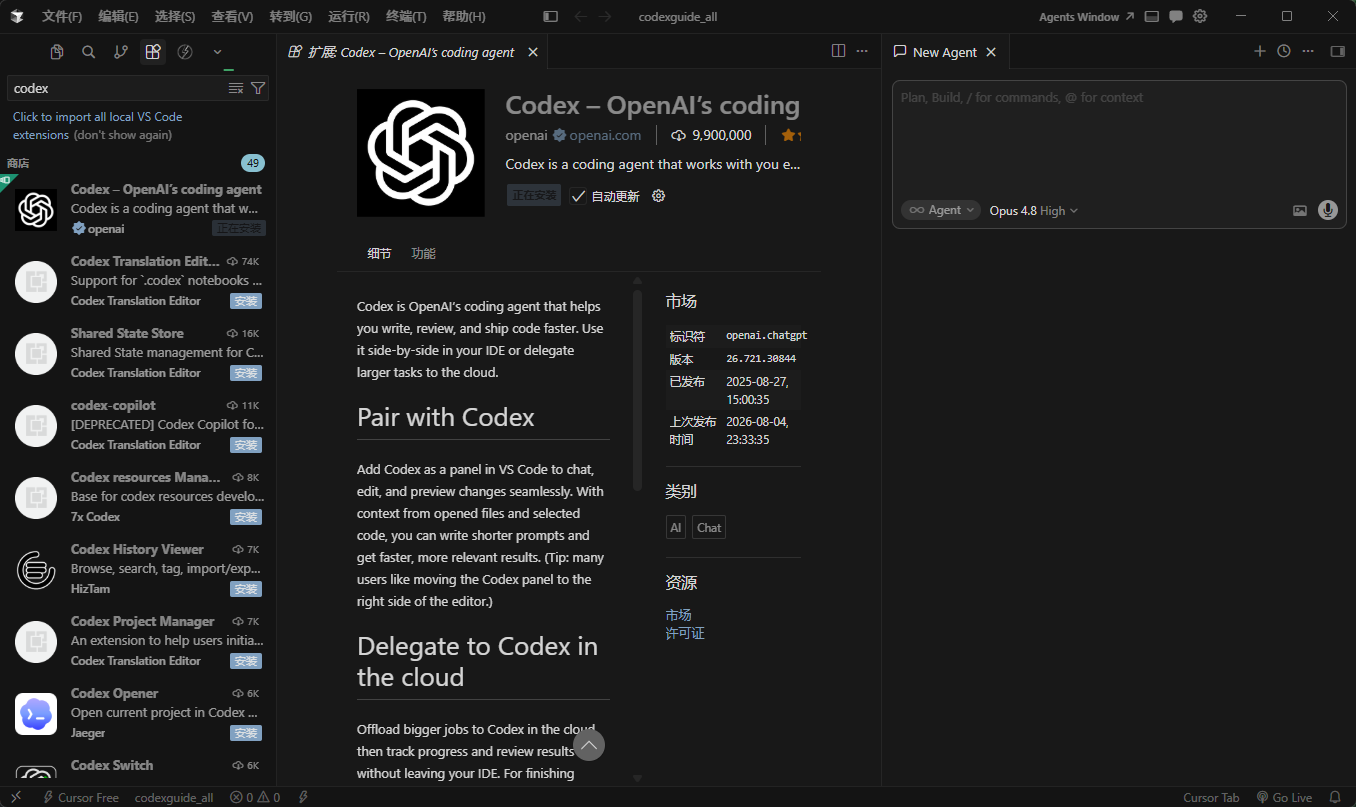This screenshot has height=807, width=1356.
Task: Select Codex resources Manager extension row
Action: pos(138,497)
